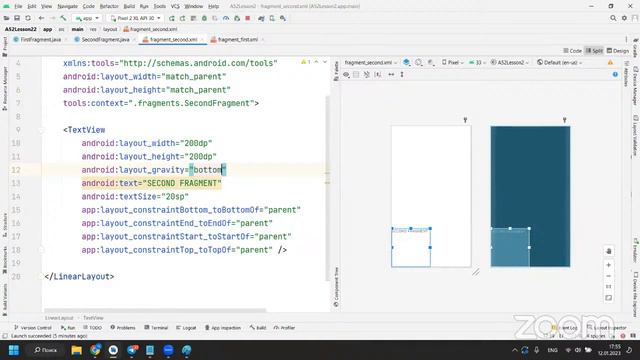Open the Device Manager toolbar icon
640x360 pixels.
pos(272,18)
